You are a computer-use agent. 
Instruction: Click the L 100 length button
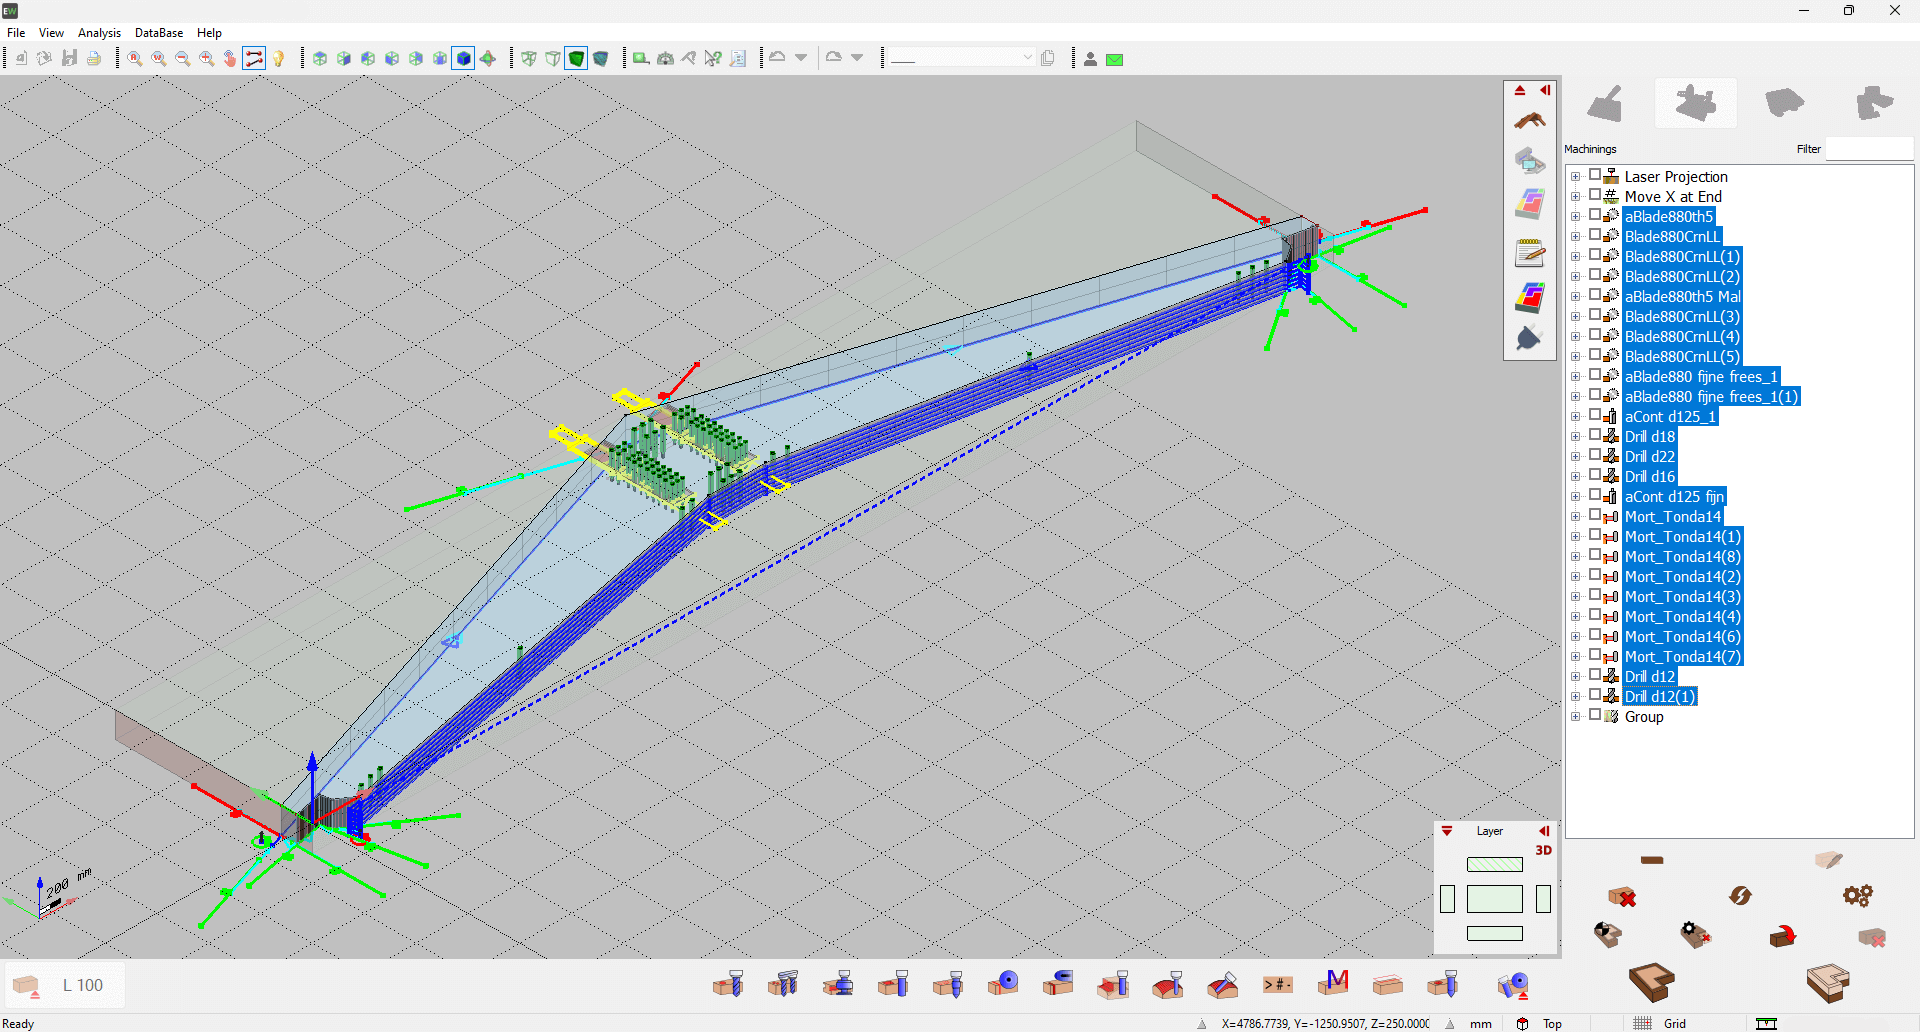65,985
